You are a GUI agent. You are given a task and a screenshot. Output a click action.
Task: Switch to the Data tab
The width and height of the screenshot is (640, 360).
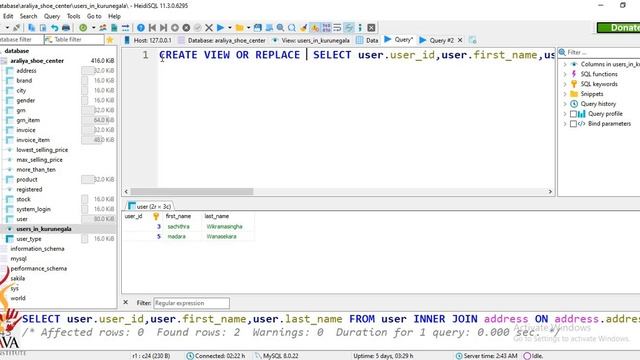367,40
